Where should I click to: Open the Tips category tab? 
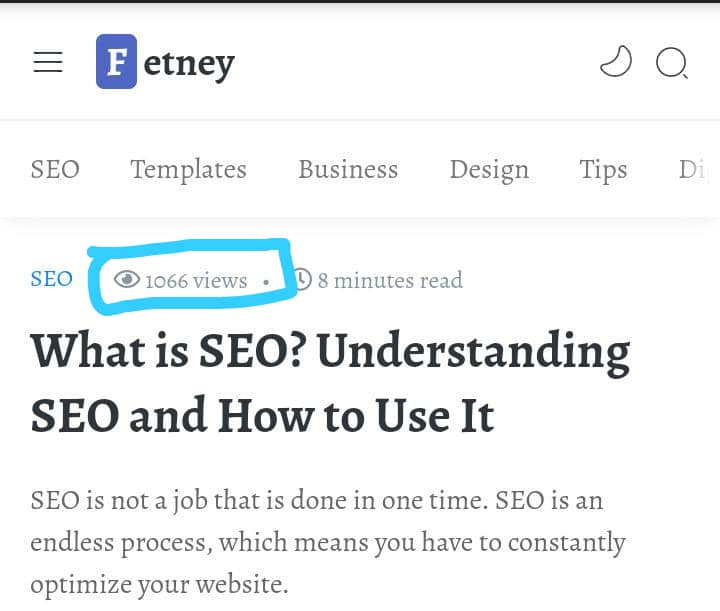pyautogui.click(x=603, y=170)
